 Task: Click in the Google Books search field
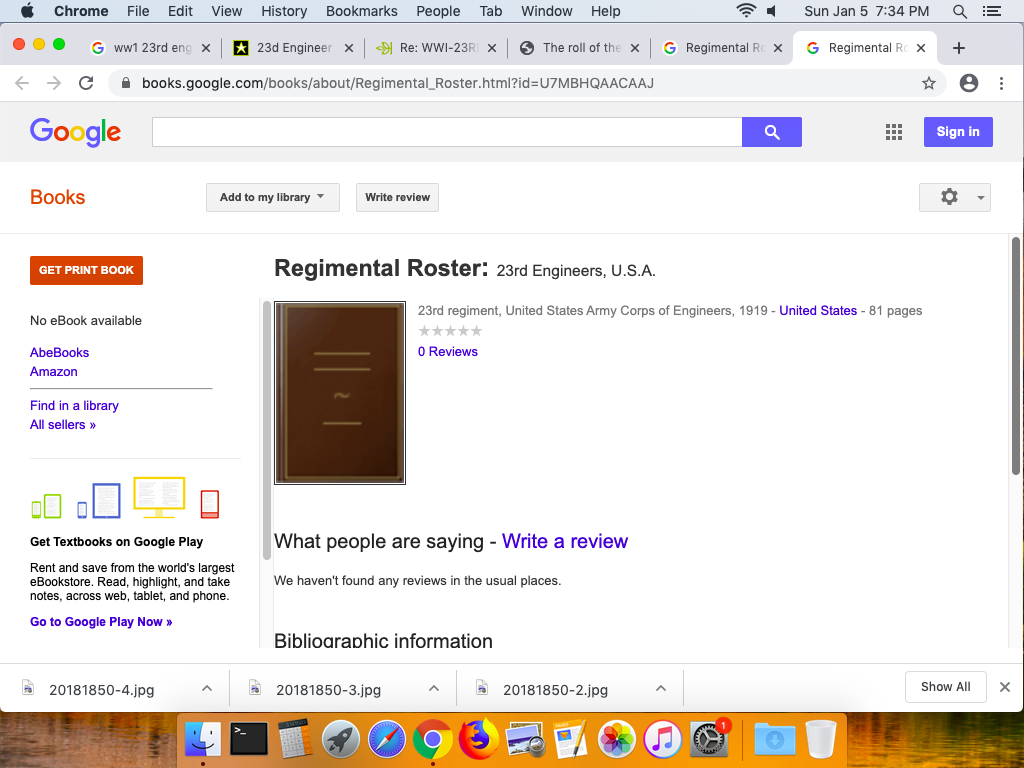(446, 132)
